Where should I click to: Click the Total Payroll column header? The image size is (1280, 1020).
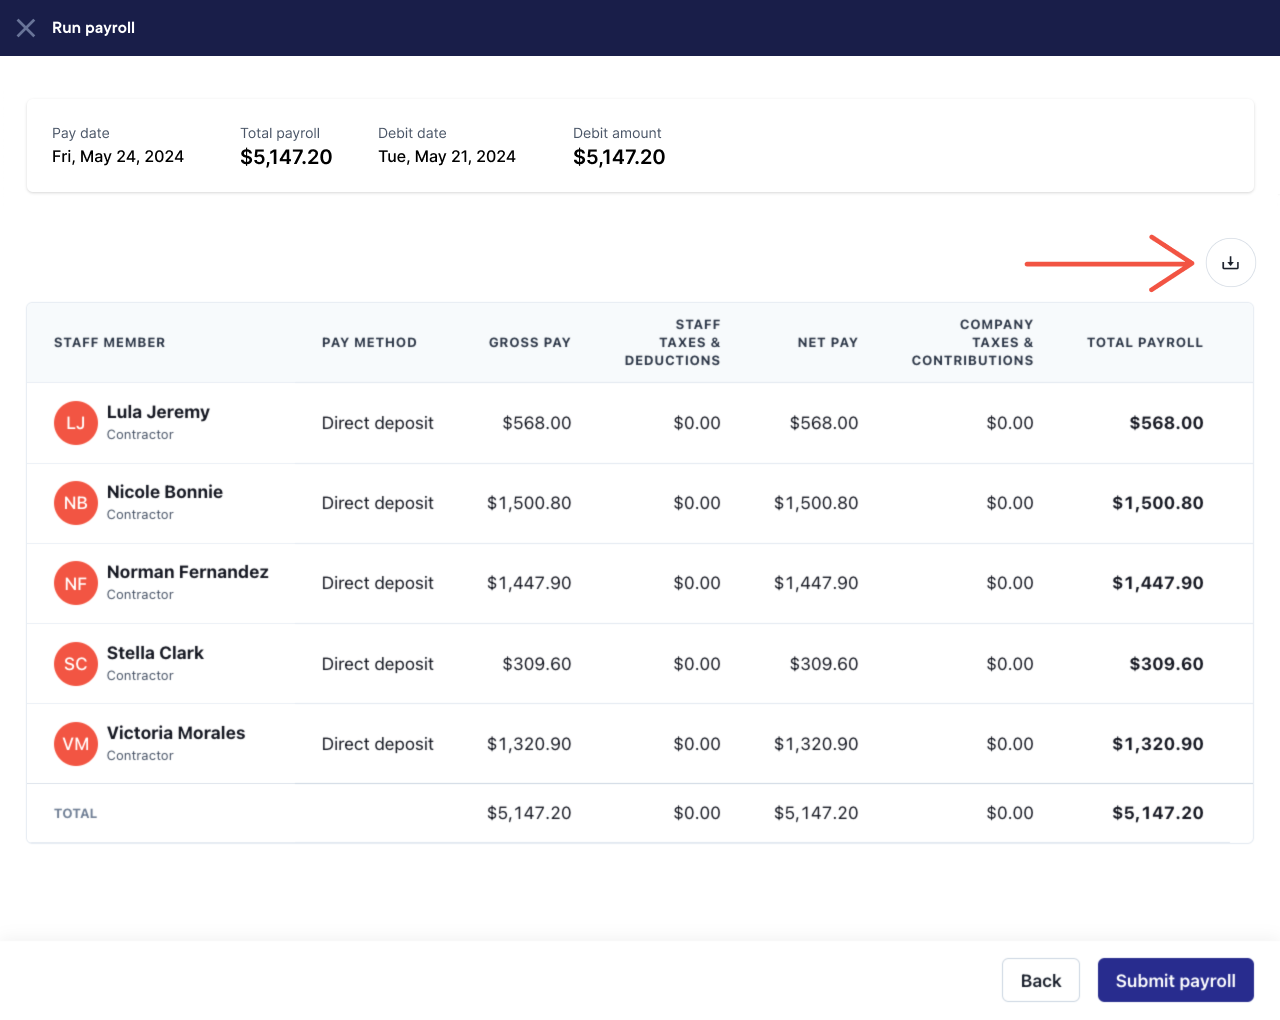[x=1145, y=342]
